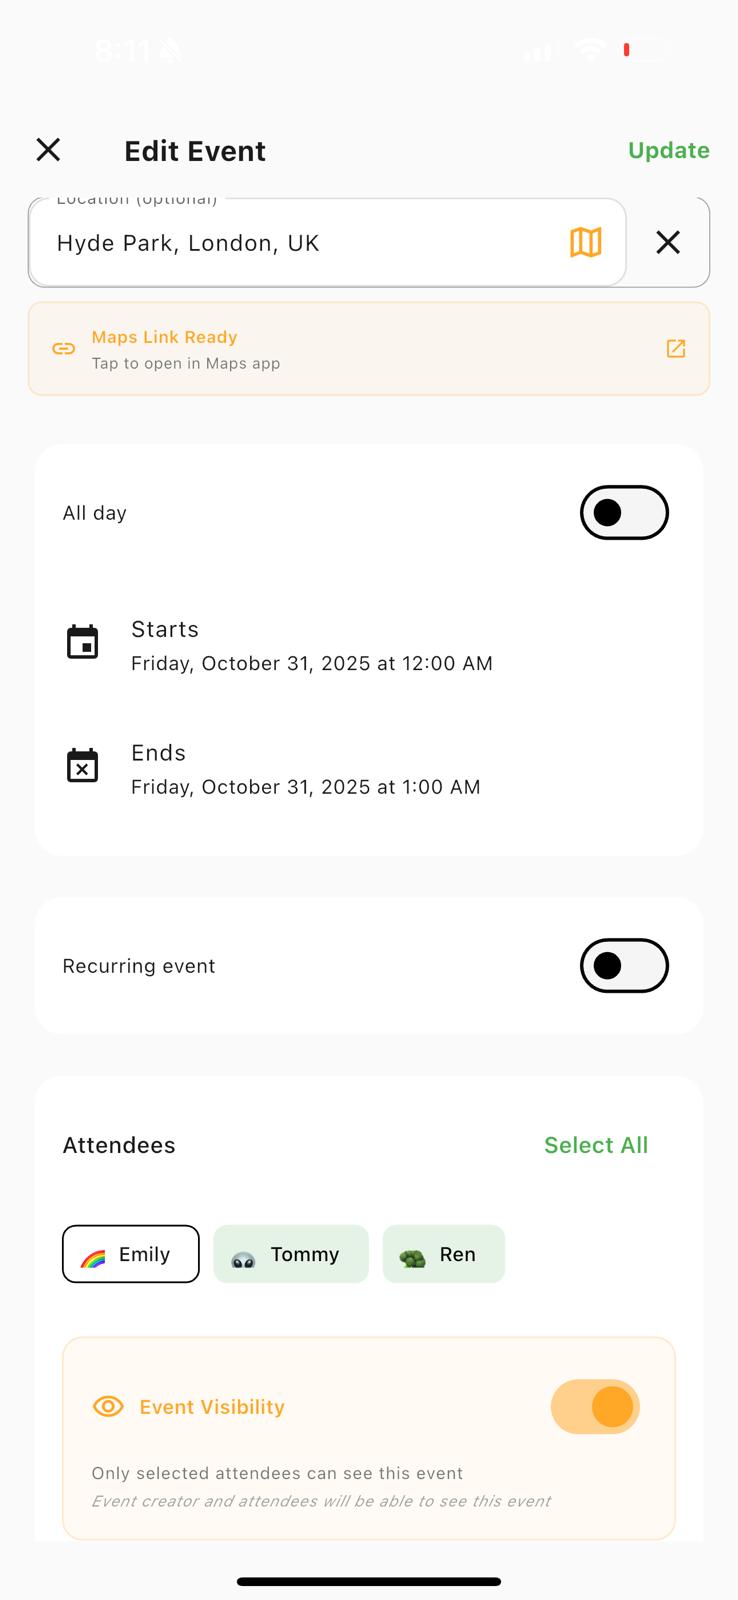Clear the Hyde Park location text
This screenshot has width=738, height=1600.
pos(668,242)
